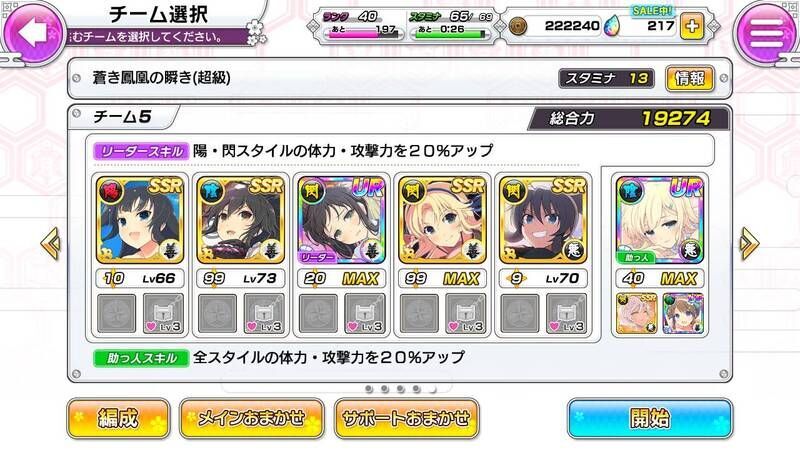Tap the first character's empty accessory slot
Image resolution: width=800 pixels, height=450 pixels.
pyautogui.click(x=117, y=313)
